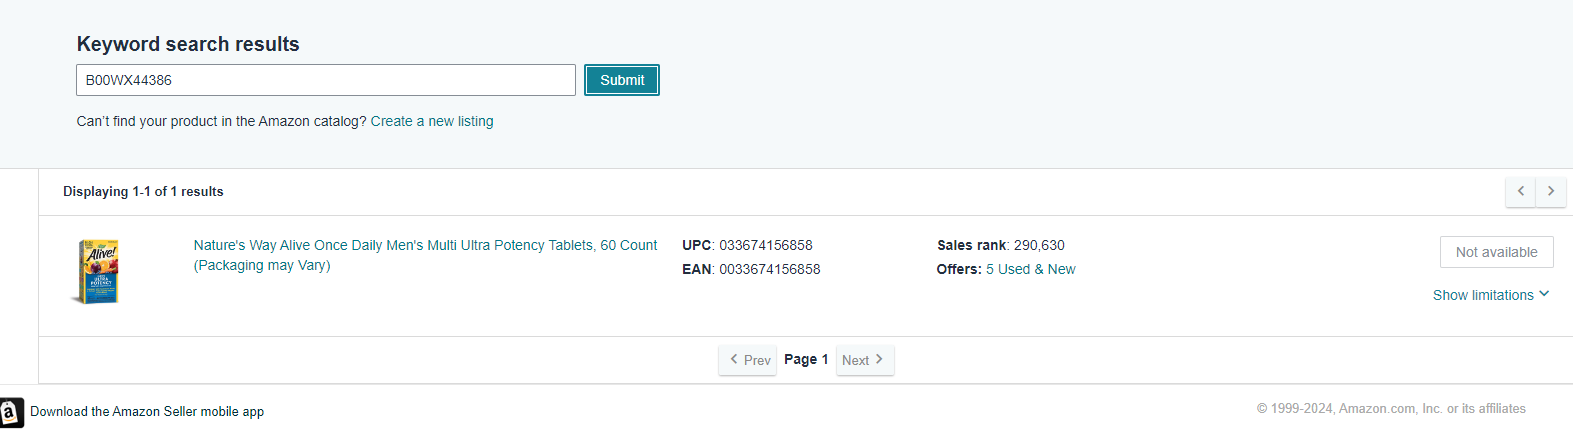Click the copyright 1999-2024 Amazon.com text

(1391, 408)
